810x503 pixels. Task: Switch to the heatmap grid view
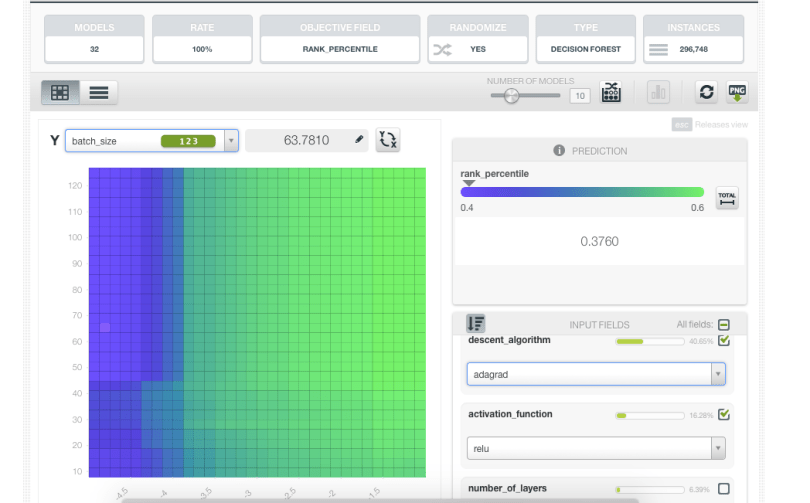pos(60,93)
